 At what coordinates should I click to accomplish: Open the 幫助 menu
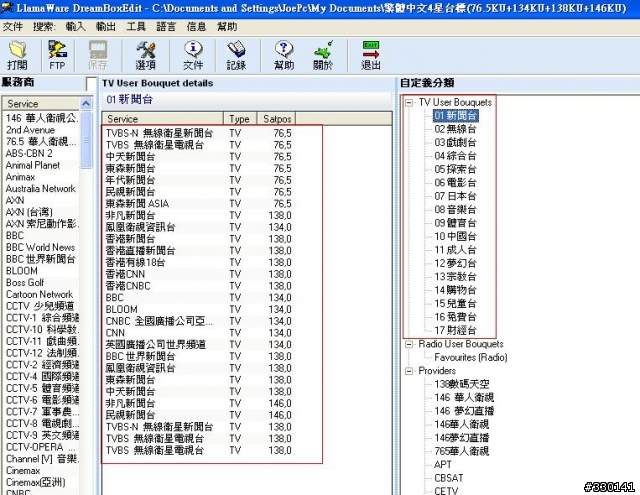point(227,27)
